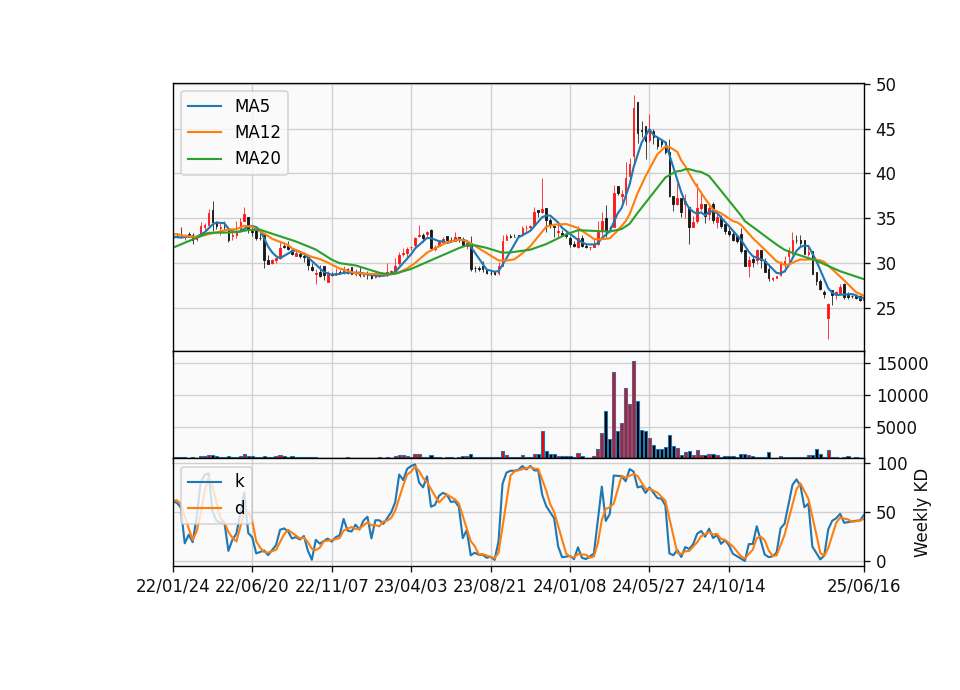Click the 22/01/24 date tick label

(173, 586)
